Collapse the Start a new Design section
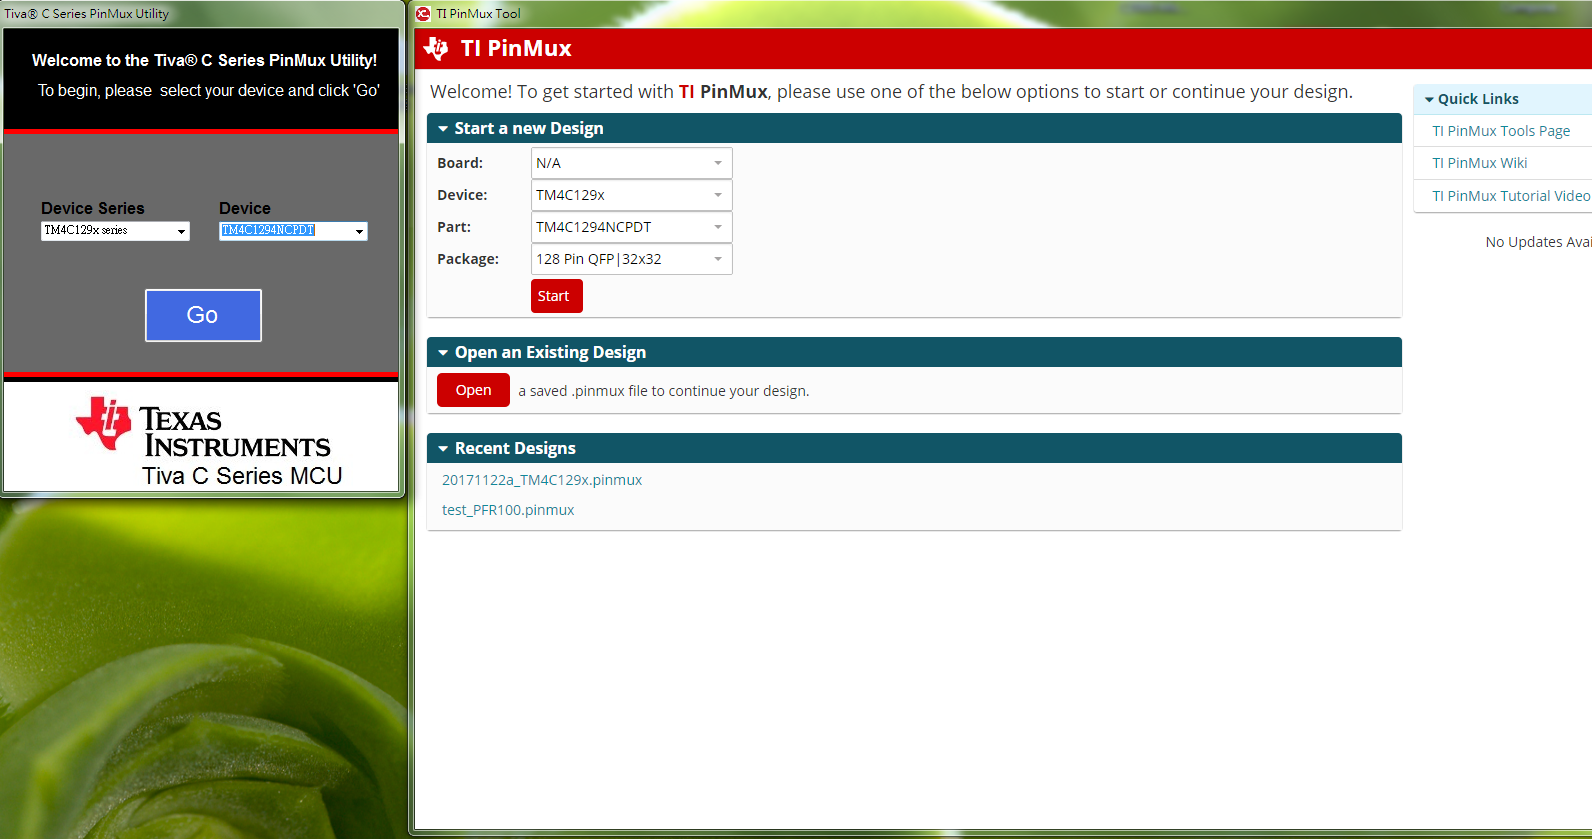 tap(443, 129)
